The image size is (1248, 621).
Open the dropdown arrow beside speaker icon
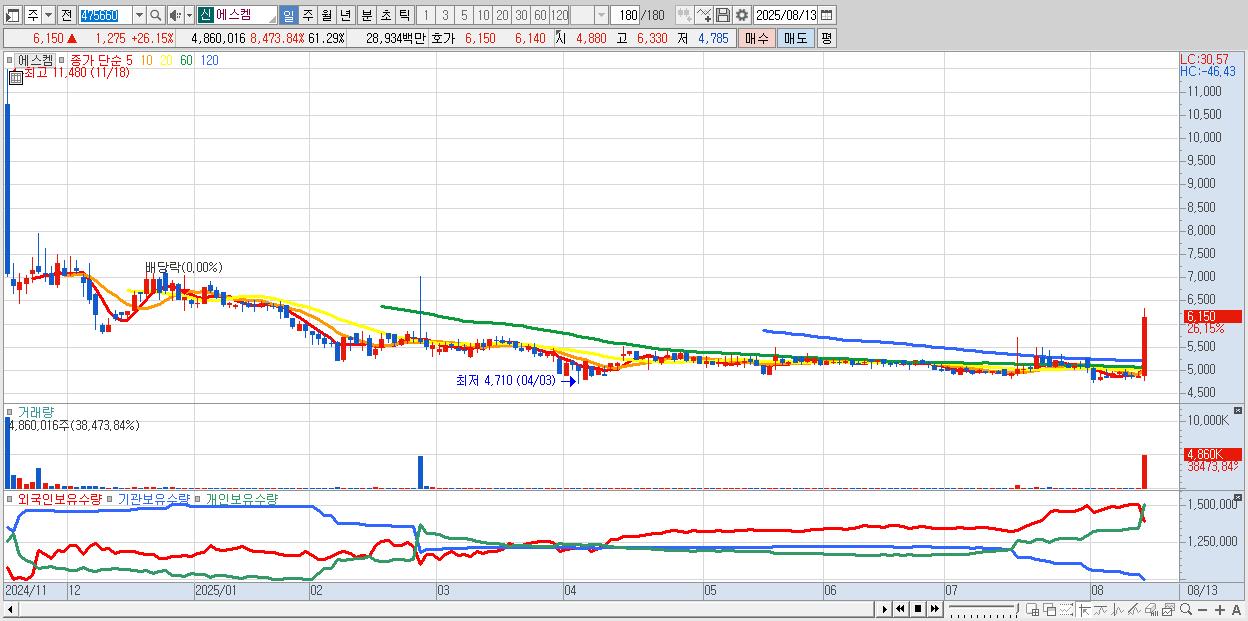[x=189, y=15]
